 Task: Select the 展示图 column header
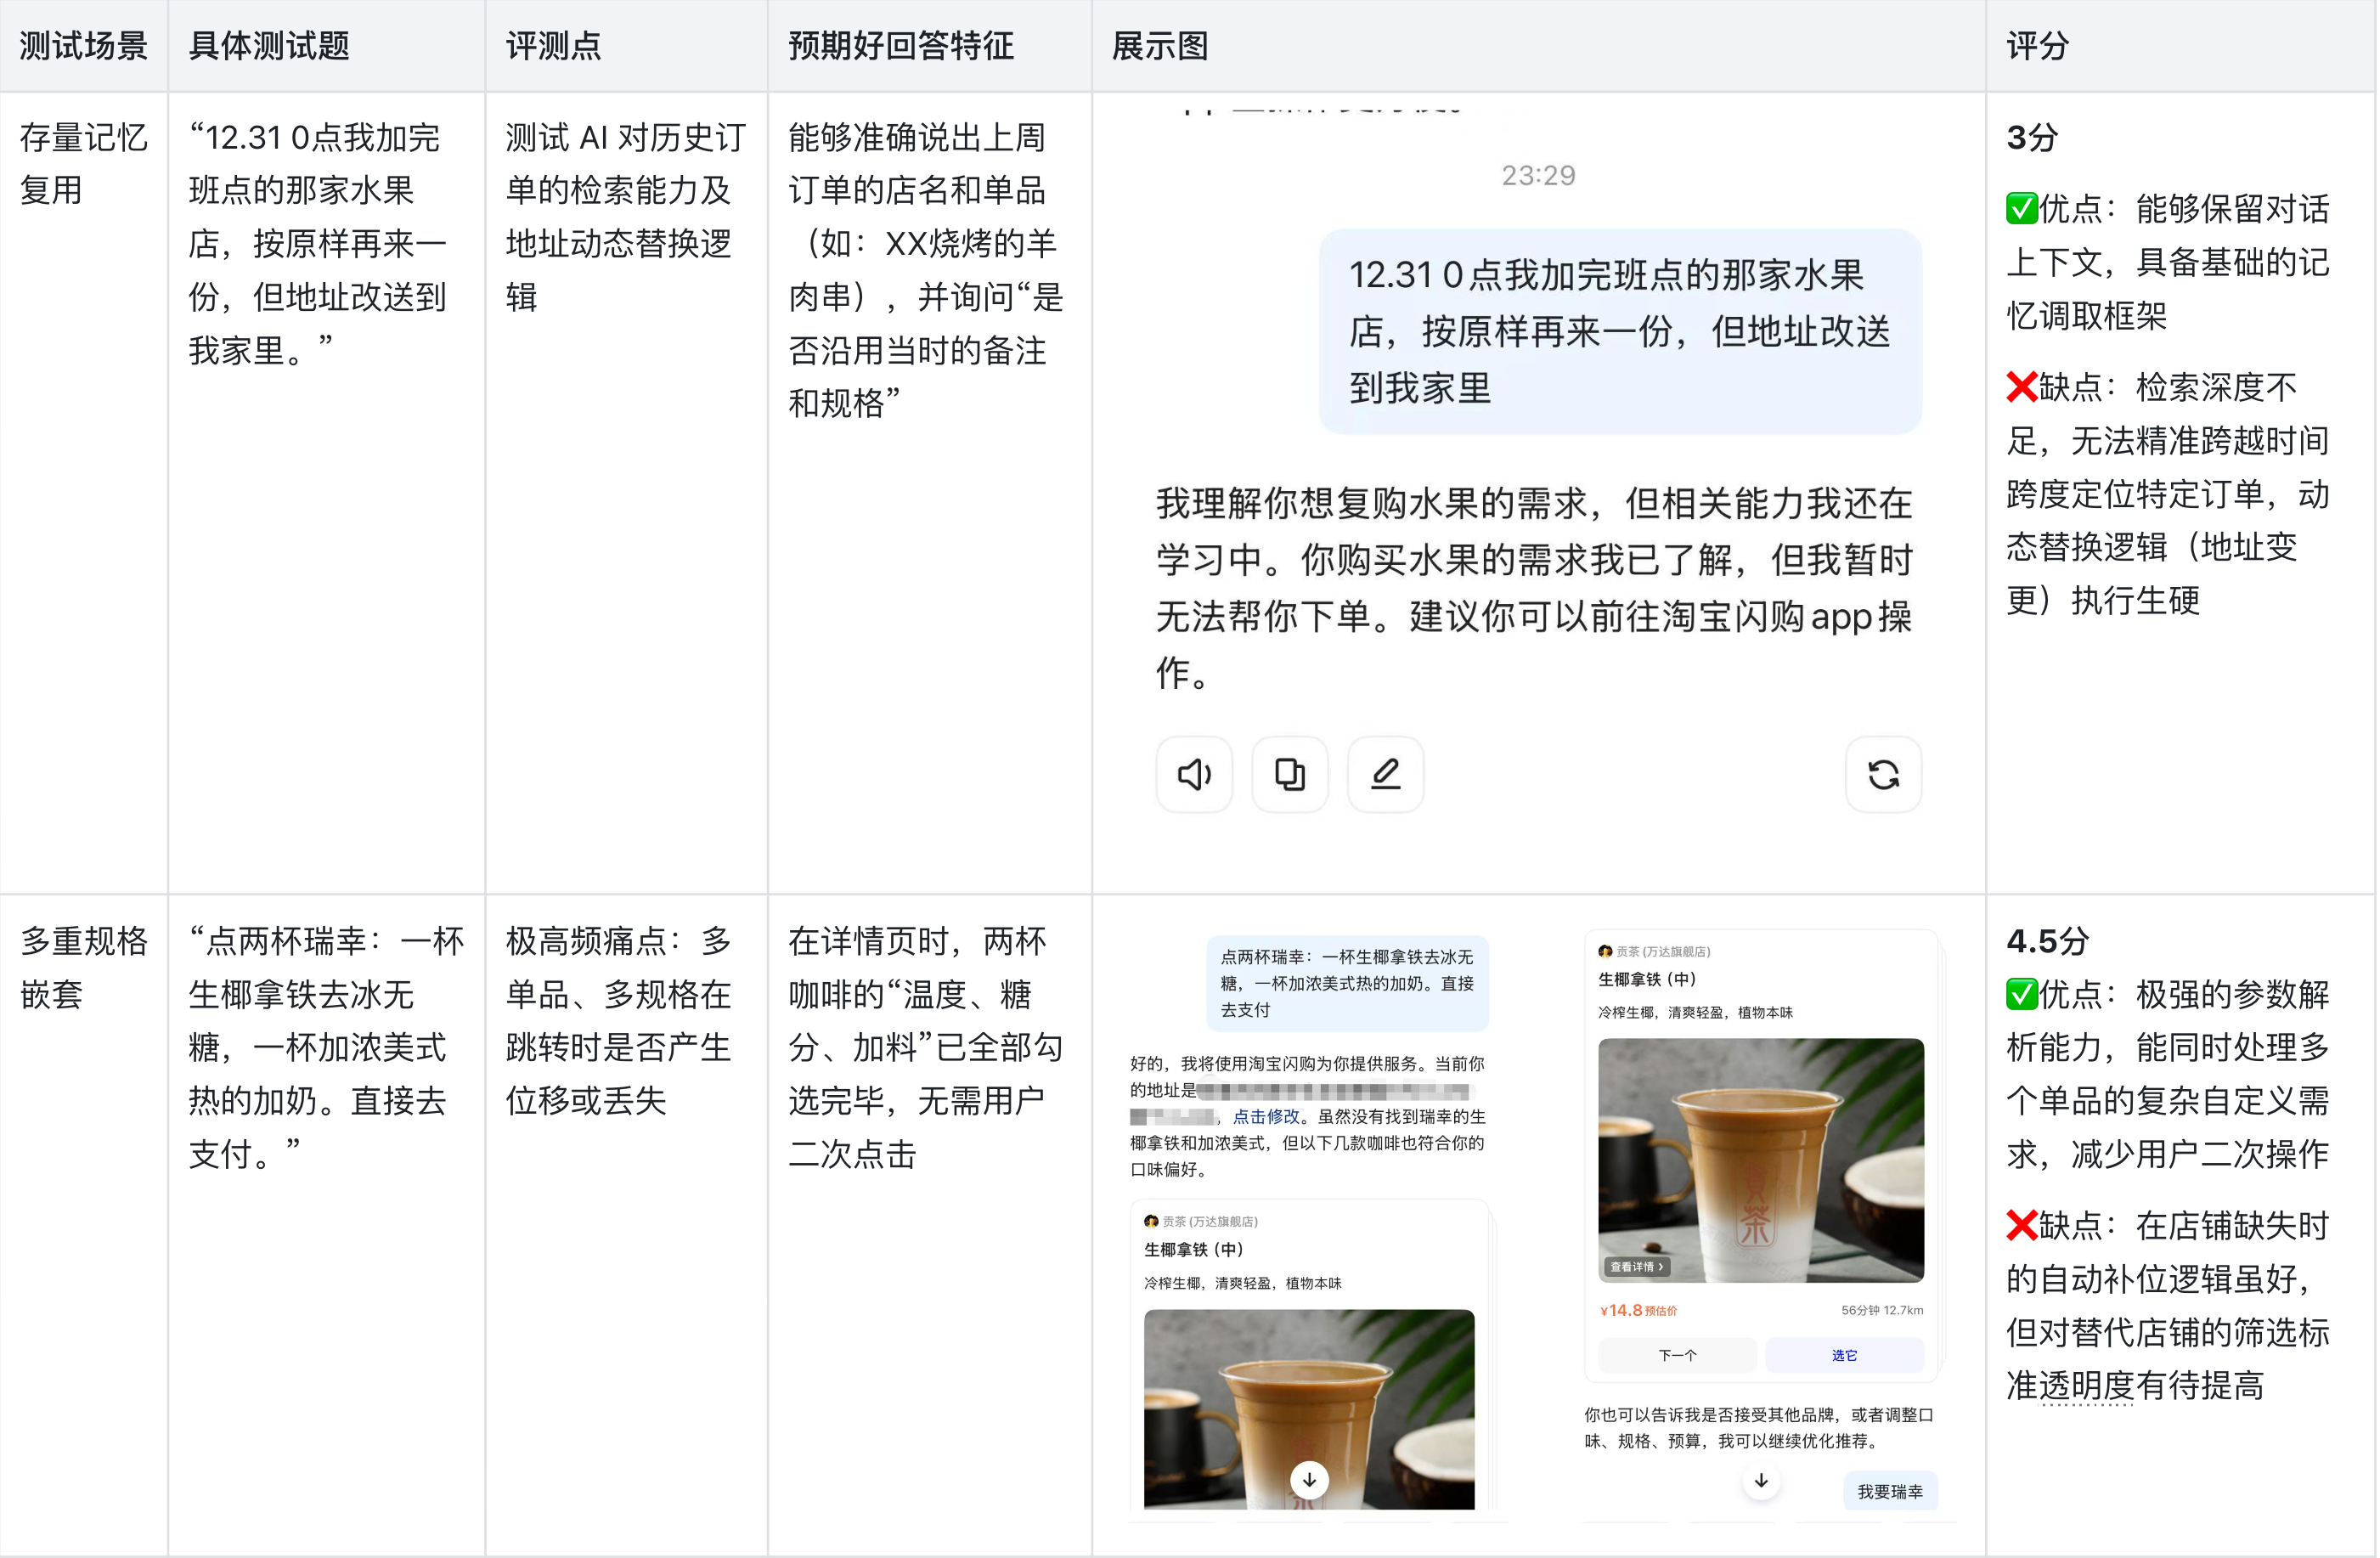pos(1160,46)
